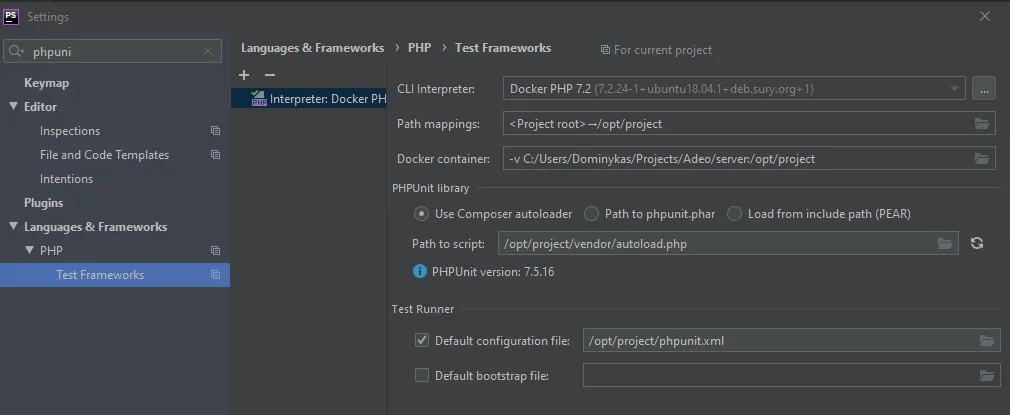Uncheck Default configuration file checkbox
The height and width of the screenshot is (415, 1010).
point(422,341)
